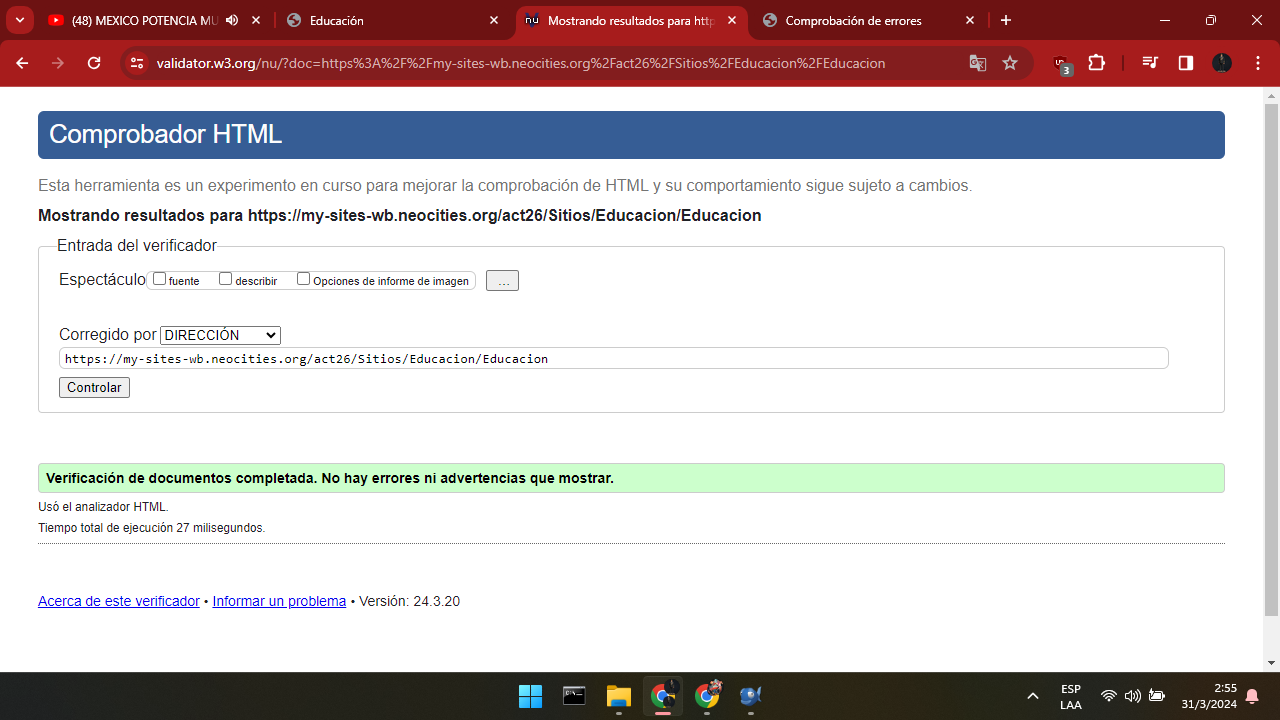The image size is (1280, 720).
Task: Open the Windows Start menu
Action: 530,696
